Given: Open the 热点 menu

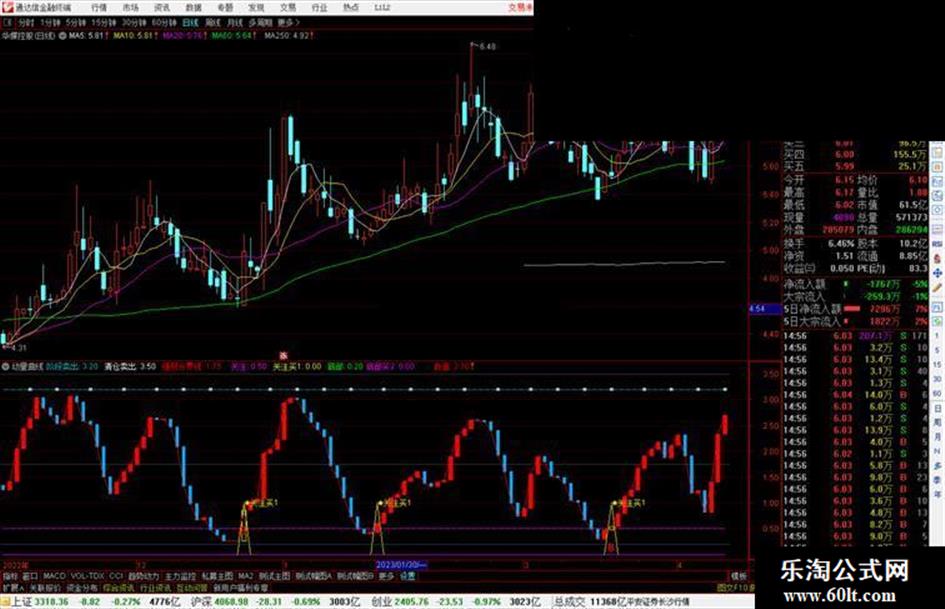Looking at the screenshot, I should pos(350,8).
